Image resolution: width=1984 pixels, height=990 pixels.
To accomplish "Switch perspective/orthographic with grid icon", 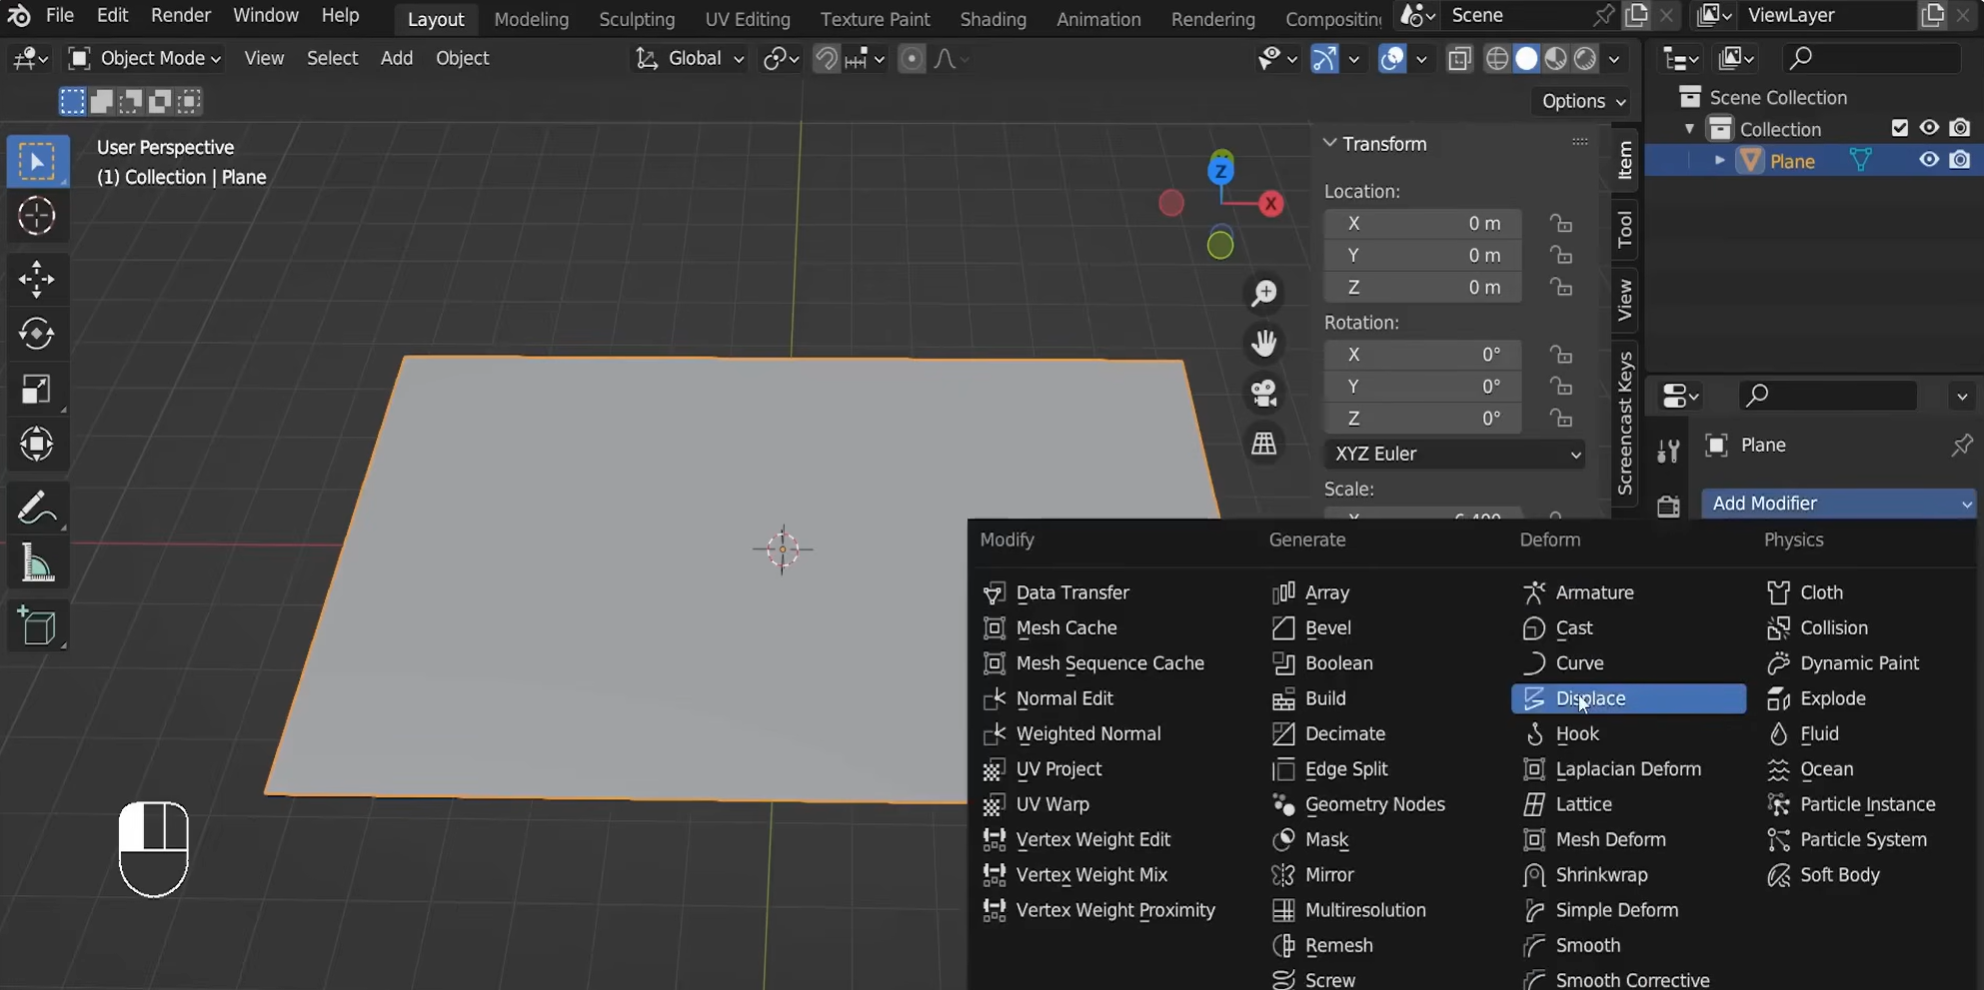I will coord(1264,443).
